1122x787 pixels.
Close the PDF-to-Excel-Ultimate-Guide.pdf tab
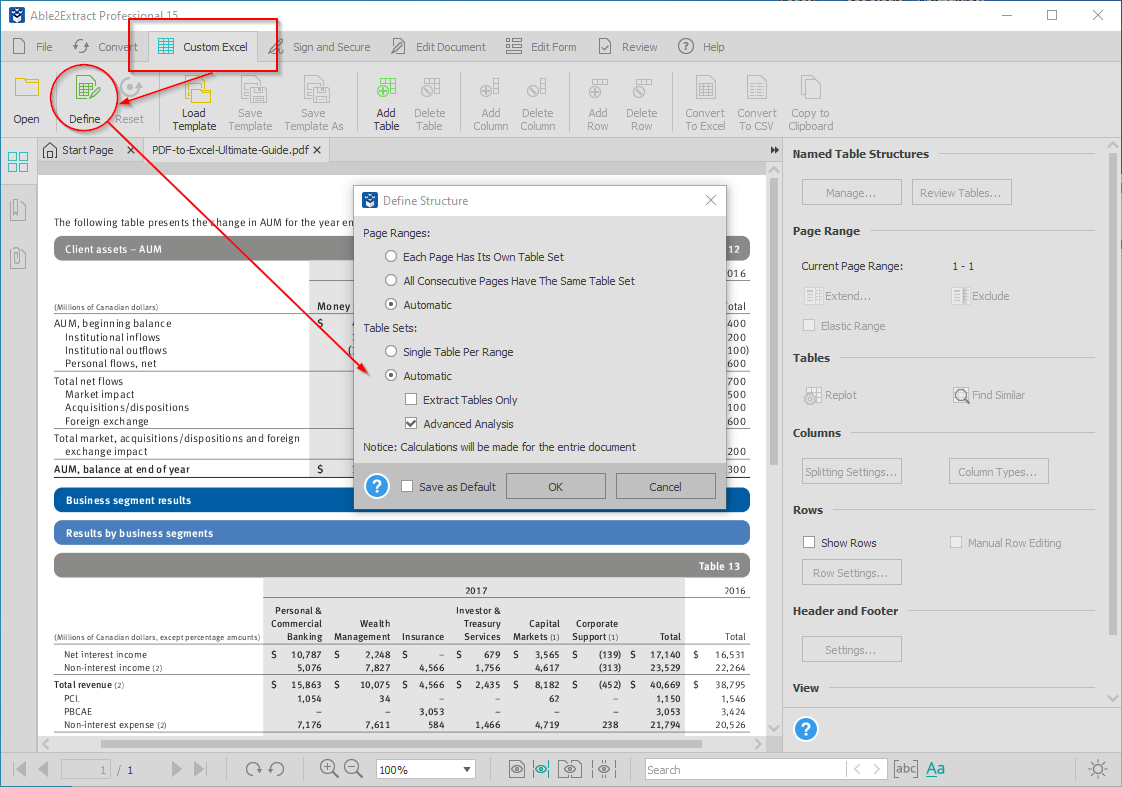317,150
